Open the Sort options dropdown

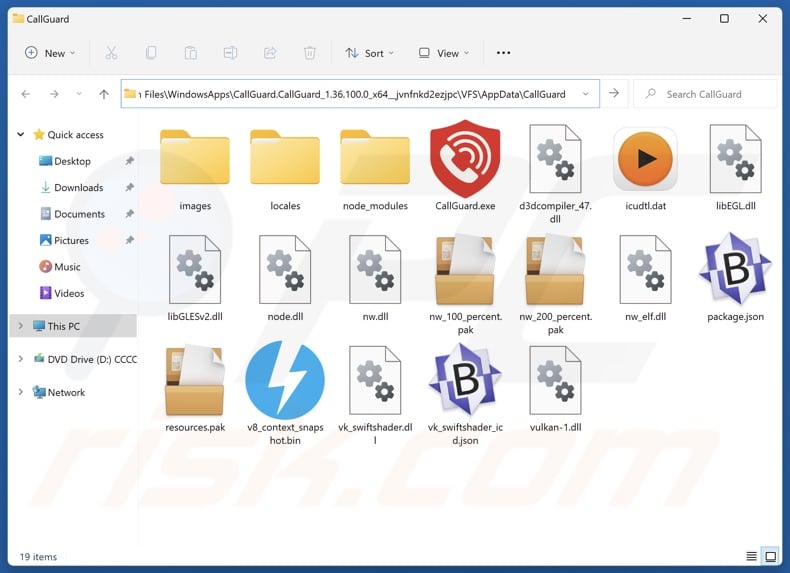point(369,53)
